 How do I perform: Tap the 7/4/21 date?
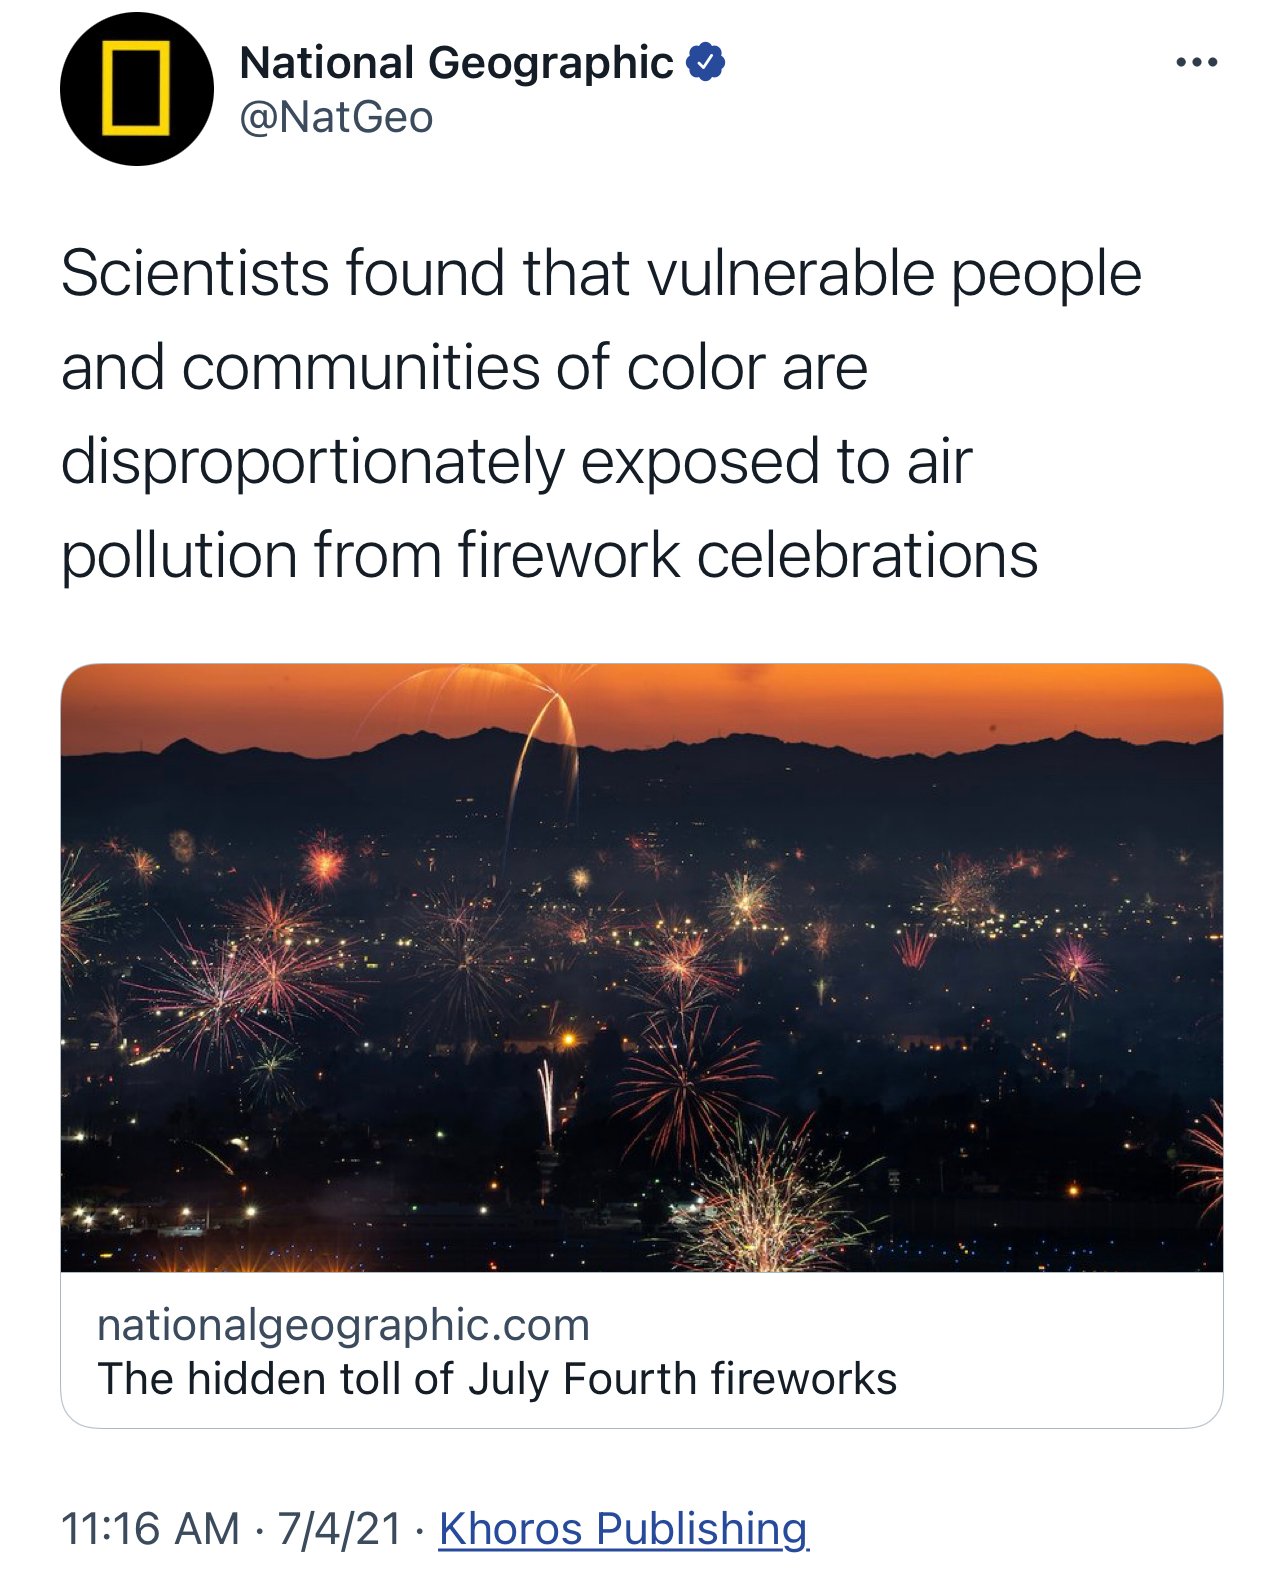(x=338, y=1529)
